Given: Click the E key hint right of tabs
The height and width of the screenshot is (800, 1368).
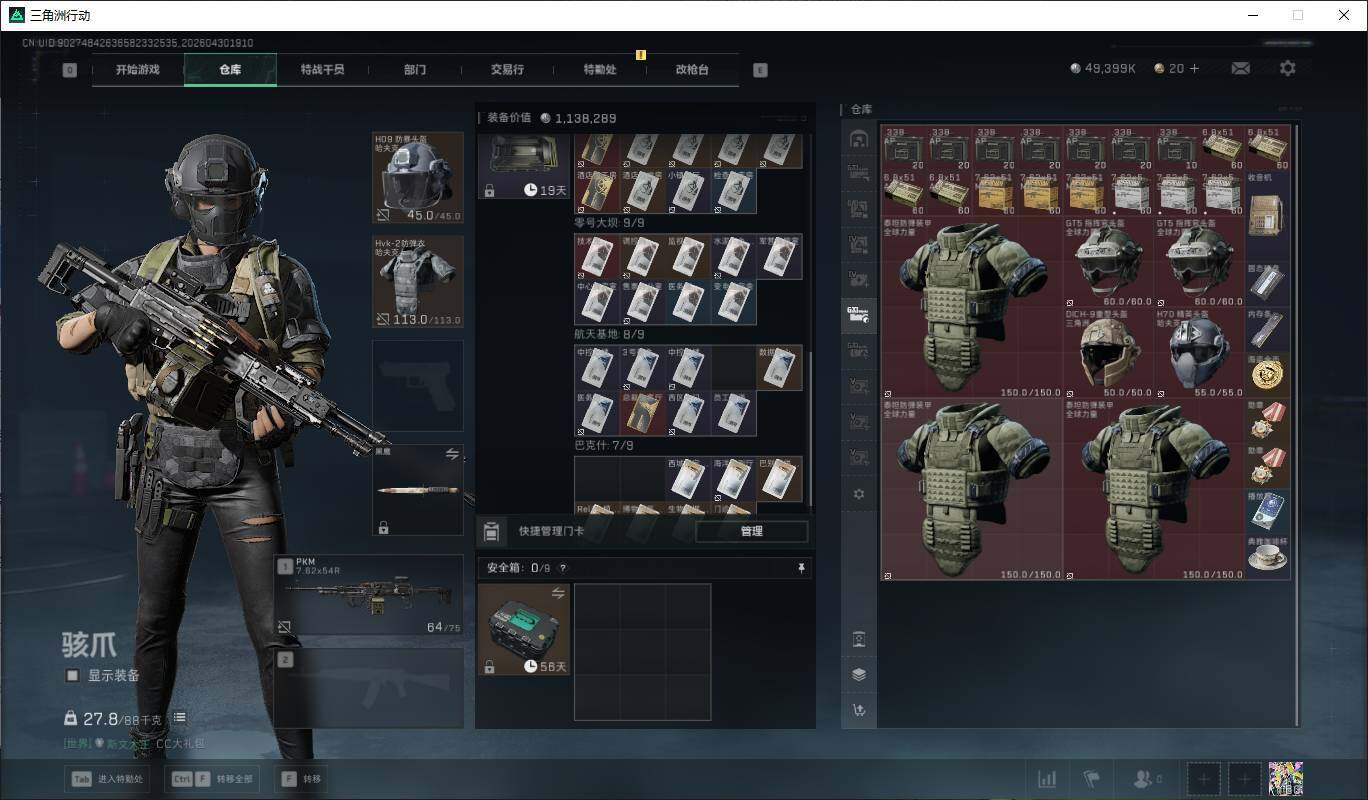Looking at the screenshot, I should point(760,70).
